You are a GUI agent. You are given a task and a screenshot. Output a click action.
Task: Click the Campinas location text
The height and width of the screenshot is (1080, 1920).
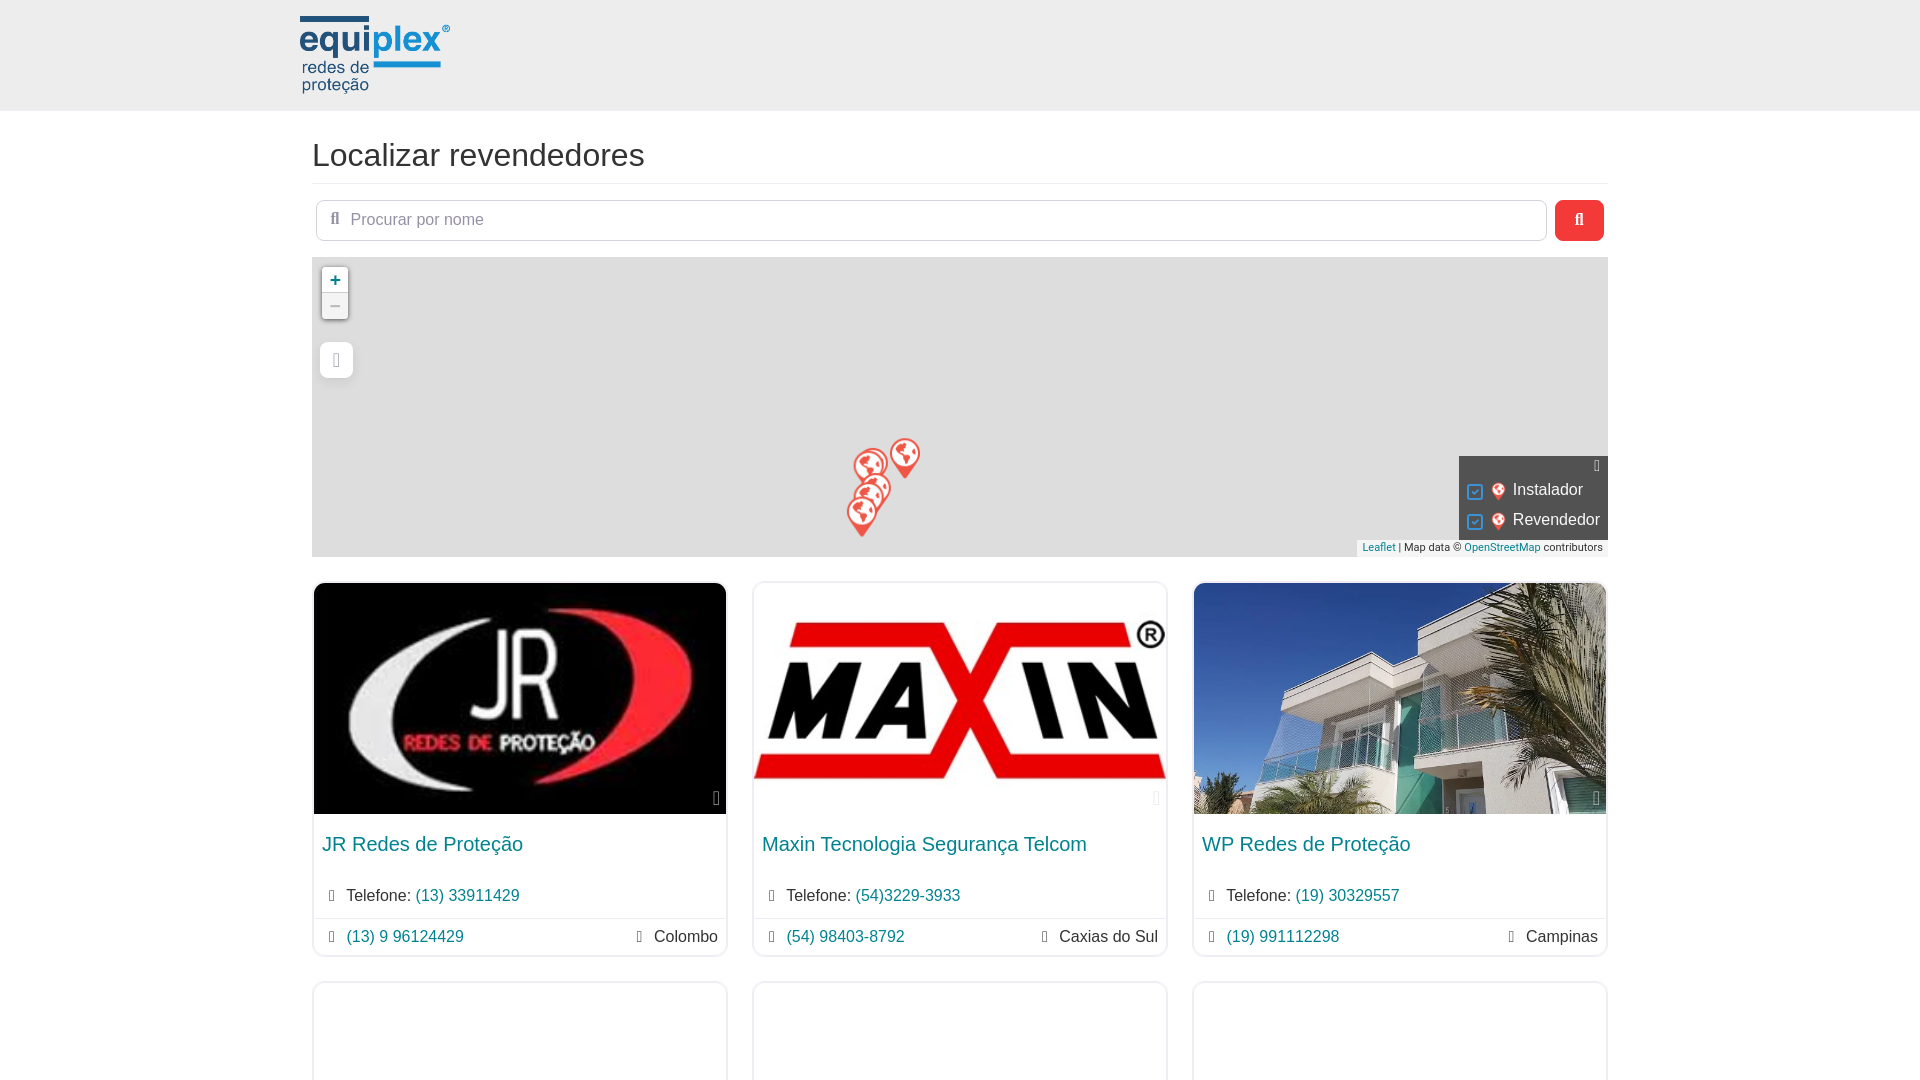point(1562,937)
